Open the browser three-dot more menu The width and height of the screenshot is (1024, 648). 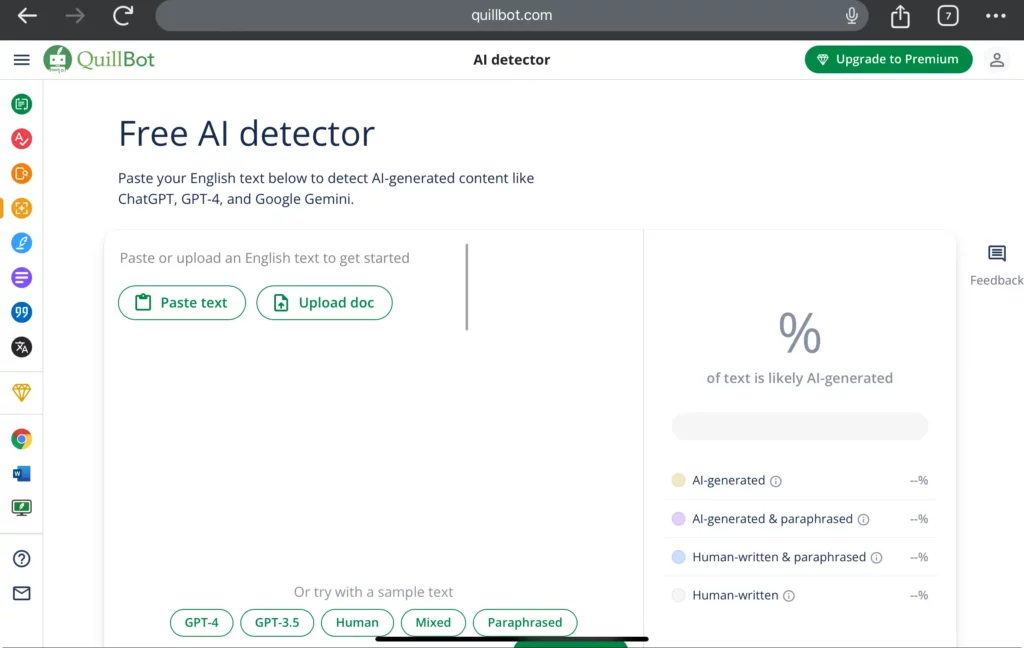995,16
